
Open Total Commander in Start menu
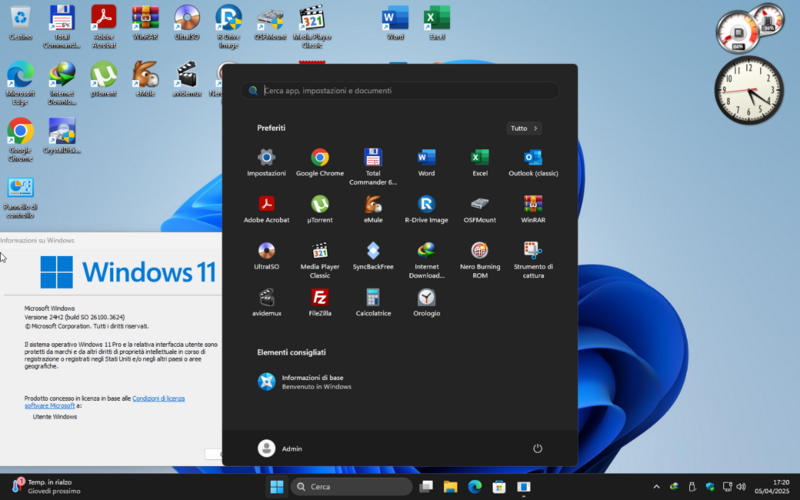pos(373,166)
